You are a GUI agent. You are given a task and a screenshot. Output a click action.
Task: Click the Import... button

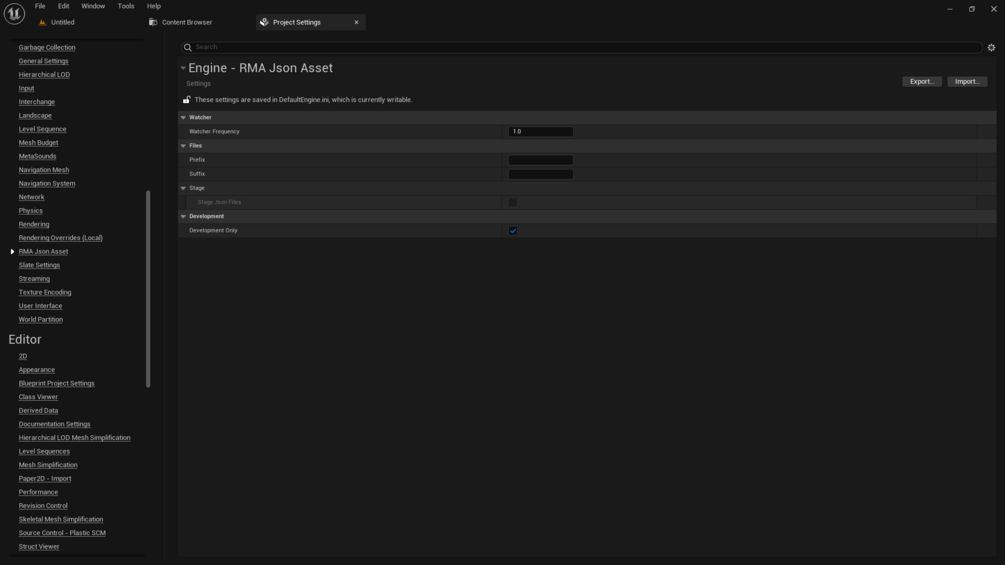pos(967,81)
